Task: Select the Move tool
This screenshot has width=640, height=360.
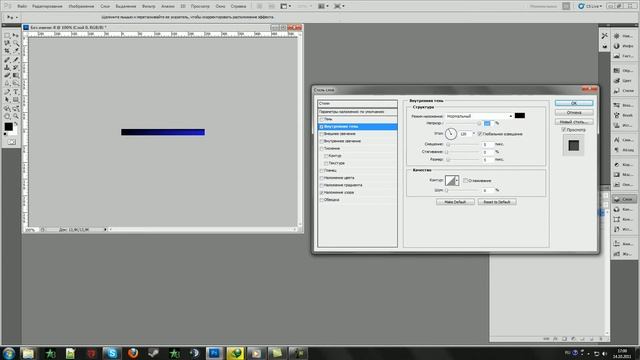Action: tap(16, 36)
